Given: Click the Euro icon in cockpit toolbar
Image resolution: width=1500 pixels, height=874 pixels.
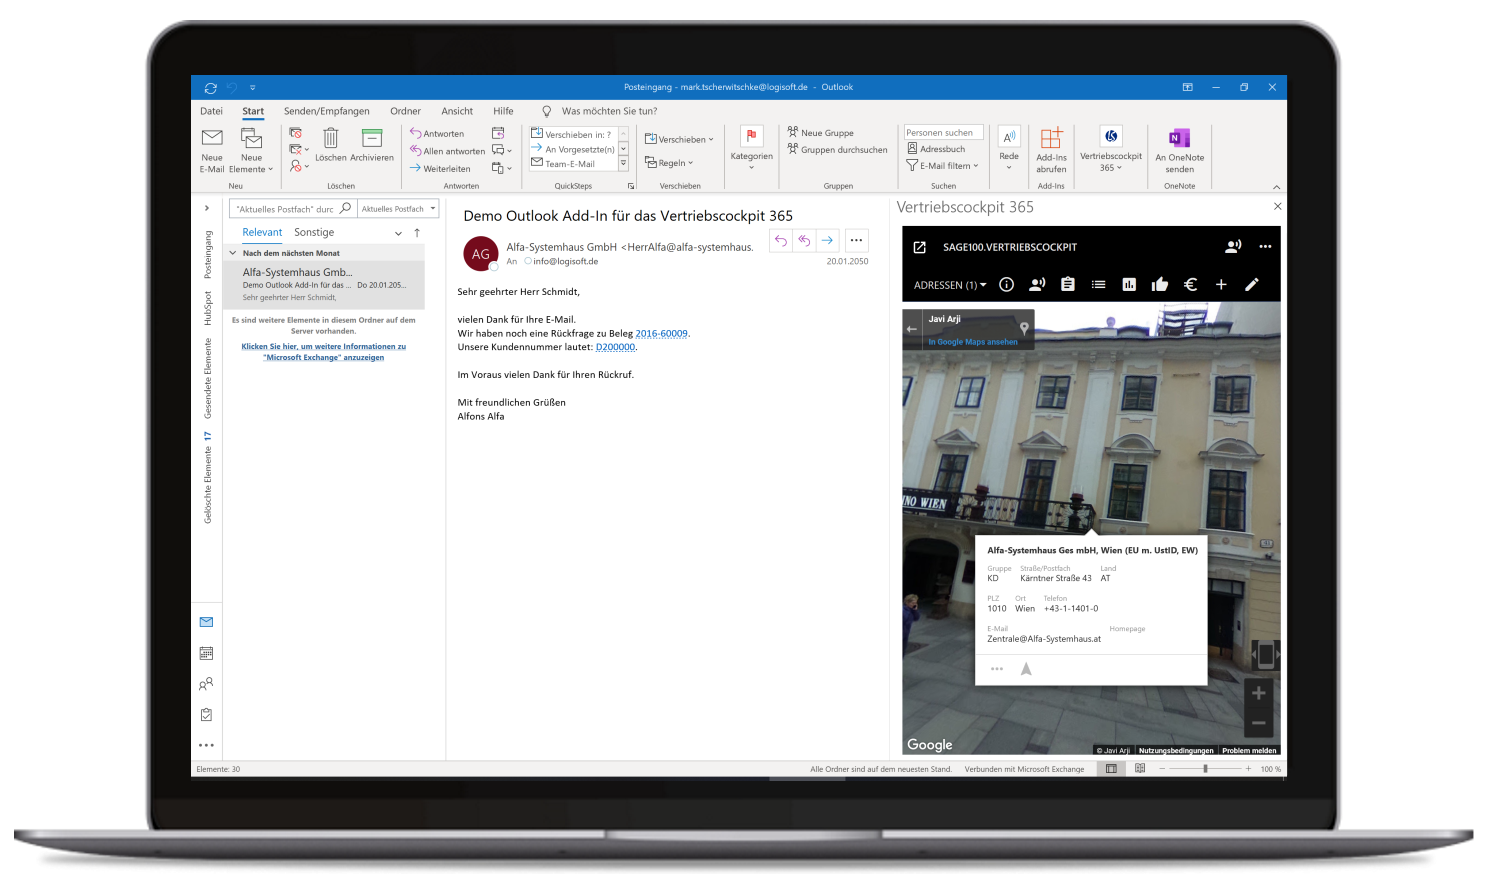Looking at the screenshot, I should point(1190,285).
